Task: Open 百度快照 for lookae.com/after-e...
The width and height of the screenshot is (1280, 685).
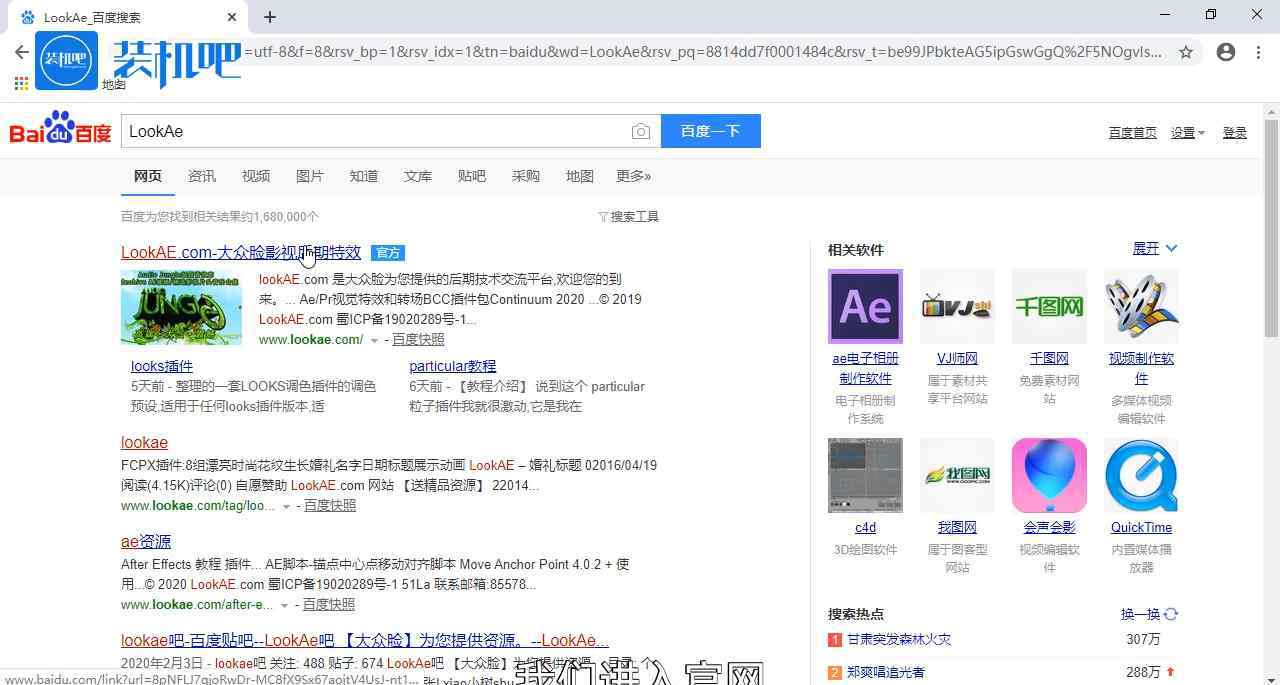Action: [329, 605]
